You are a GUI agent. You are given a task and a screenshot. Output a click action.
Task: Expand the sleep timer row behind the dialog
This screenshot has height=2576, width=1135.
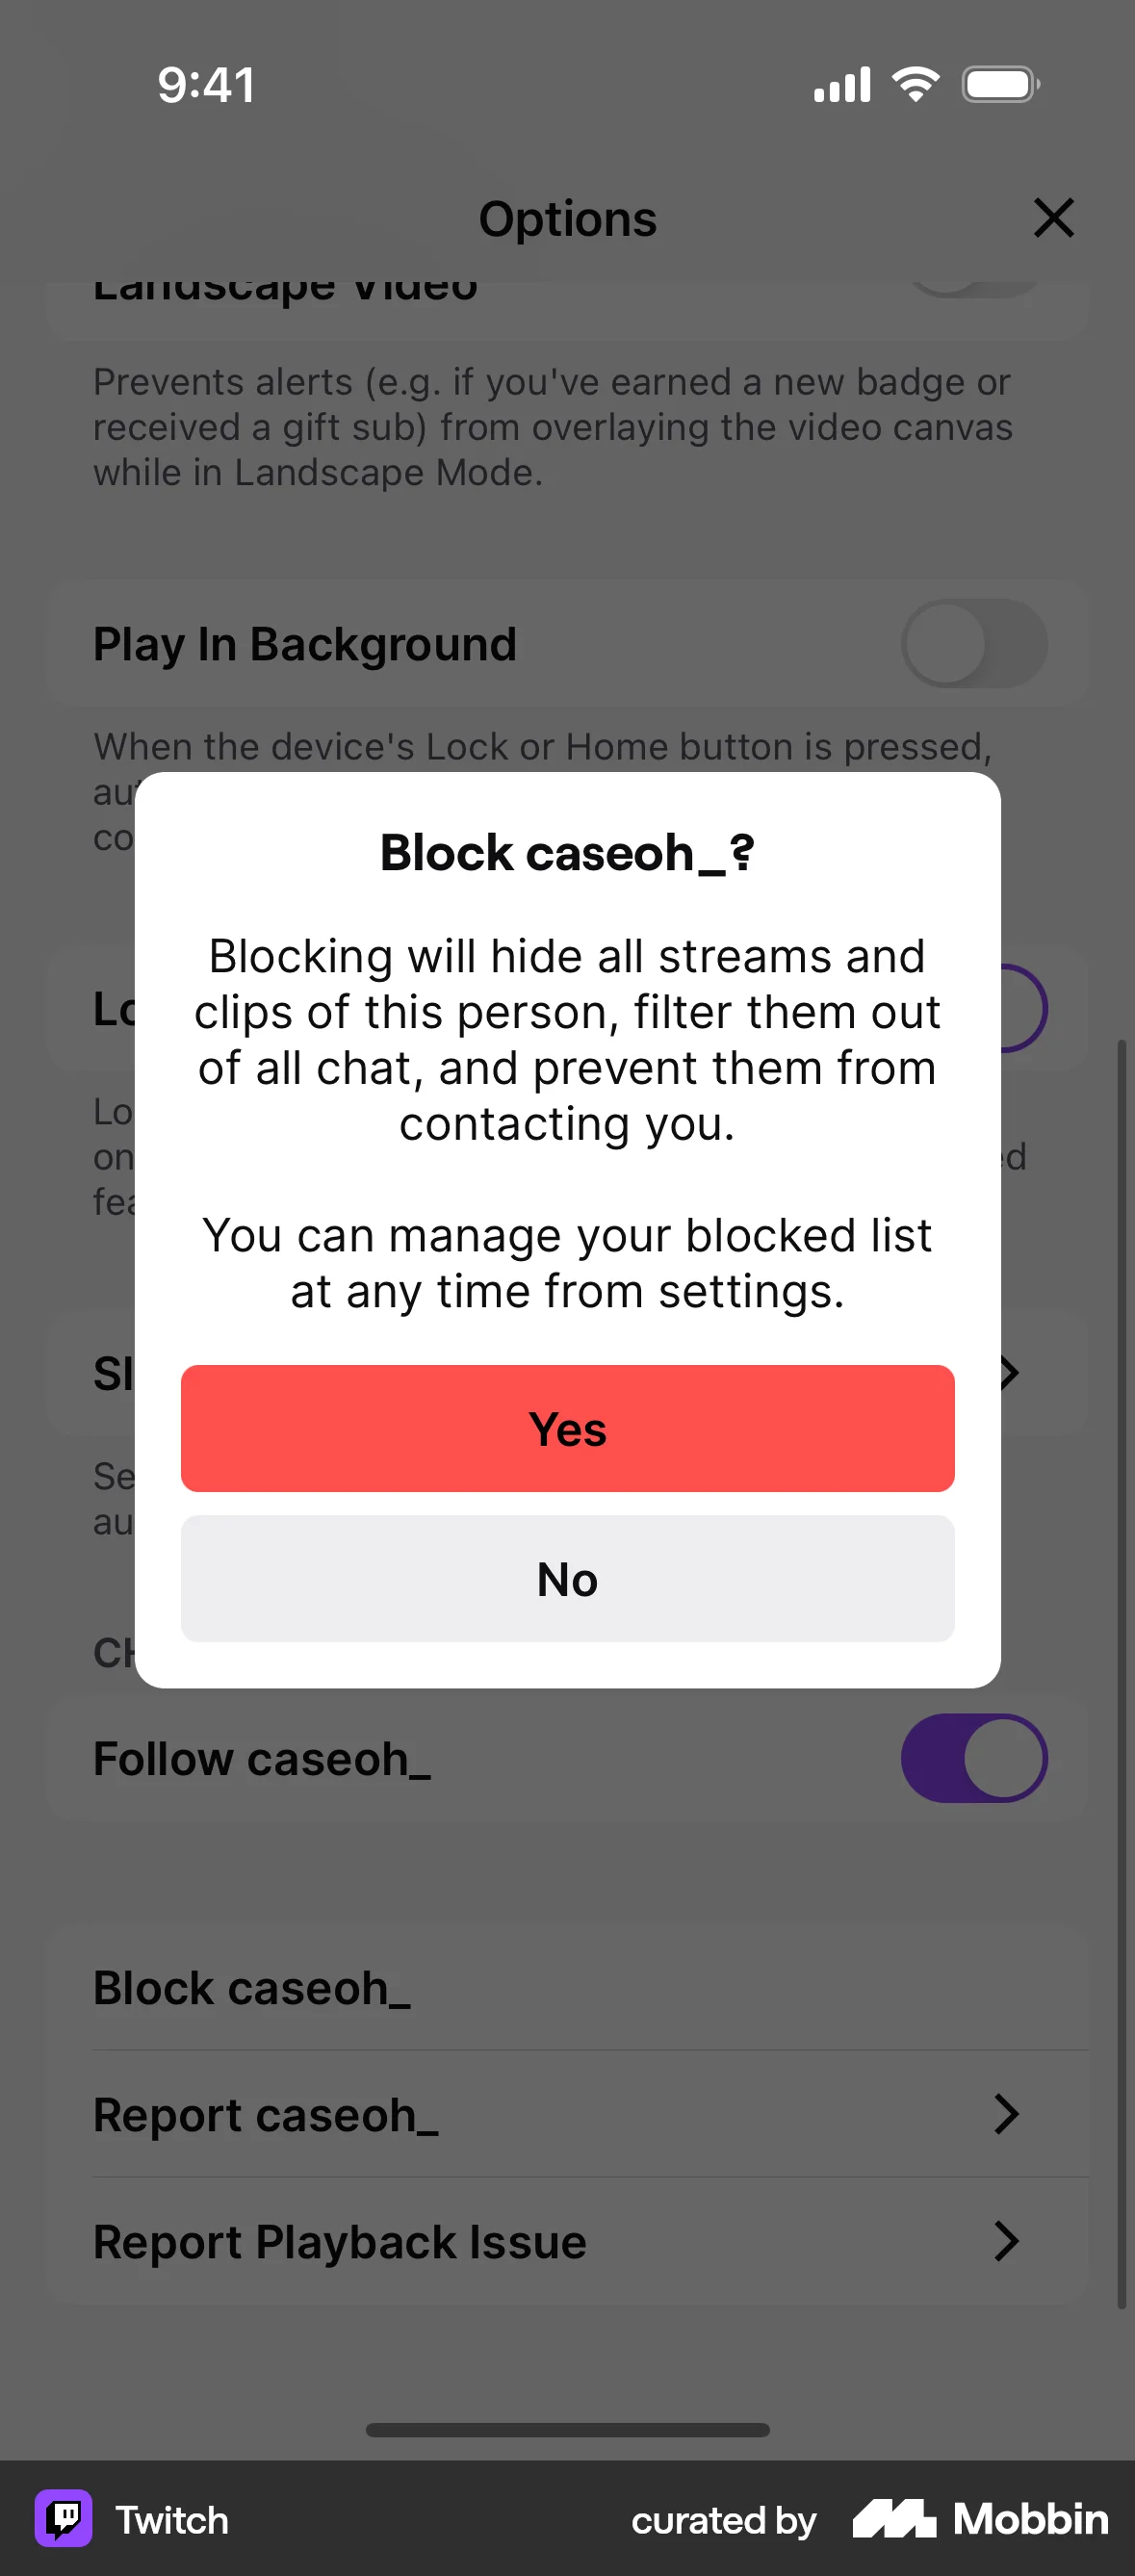(x=1009, y=1372)
